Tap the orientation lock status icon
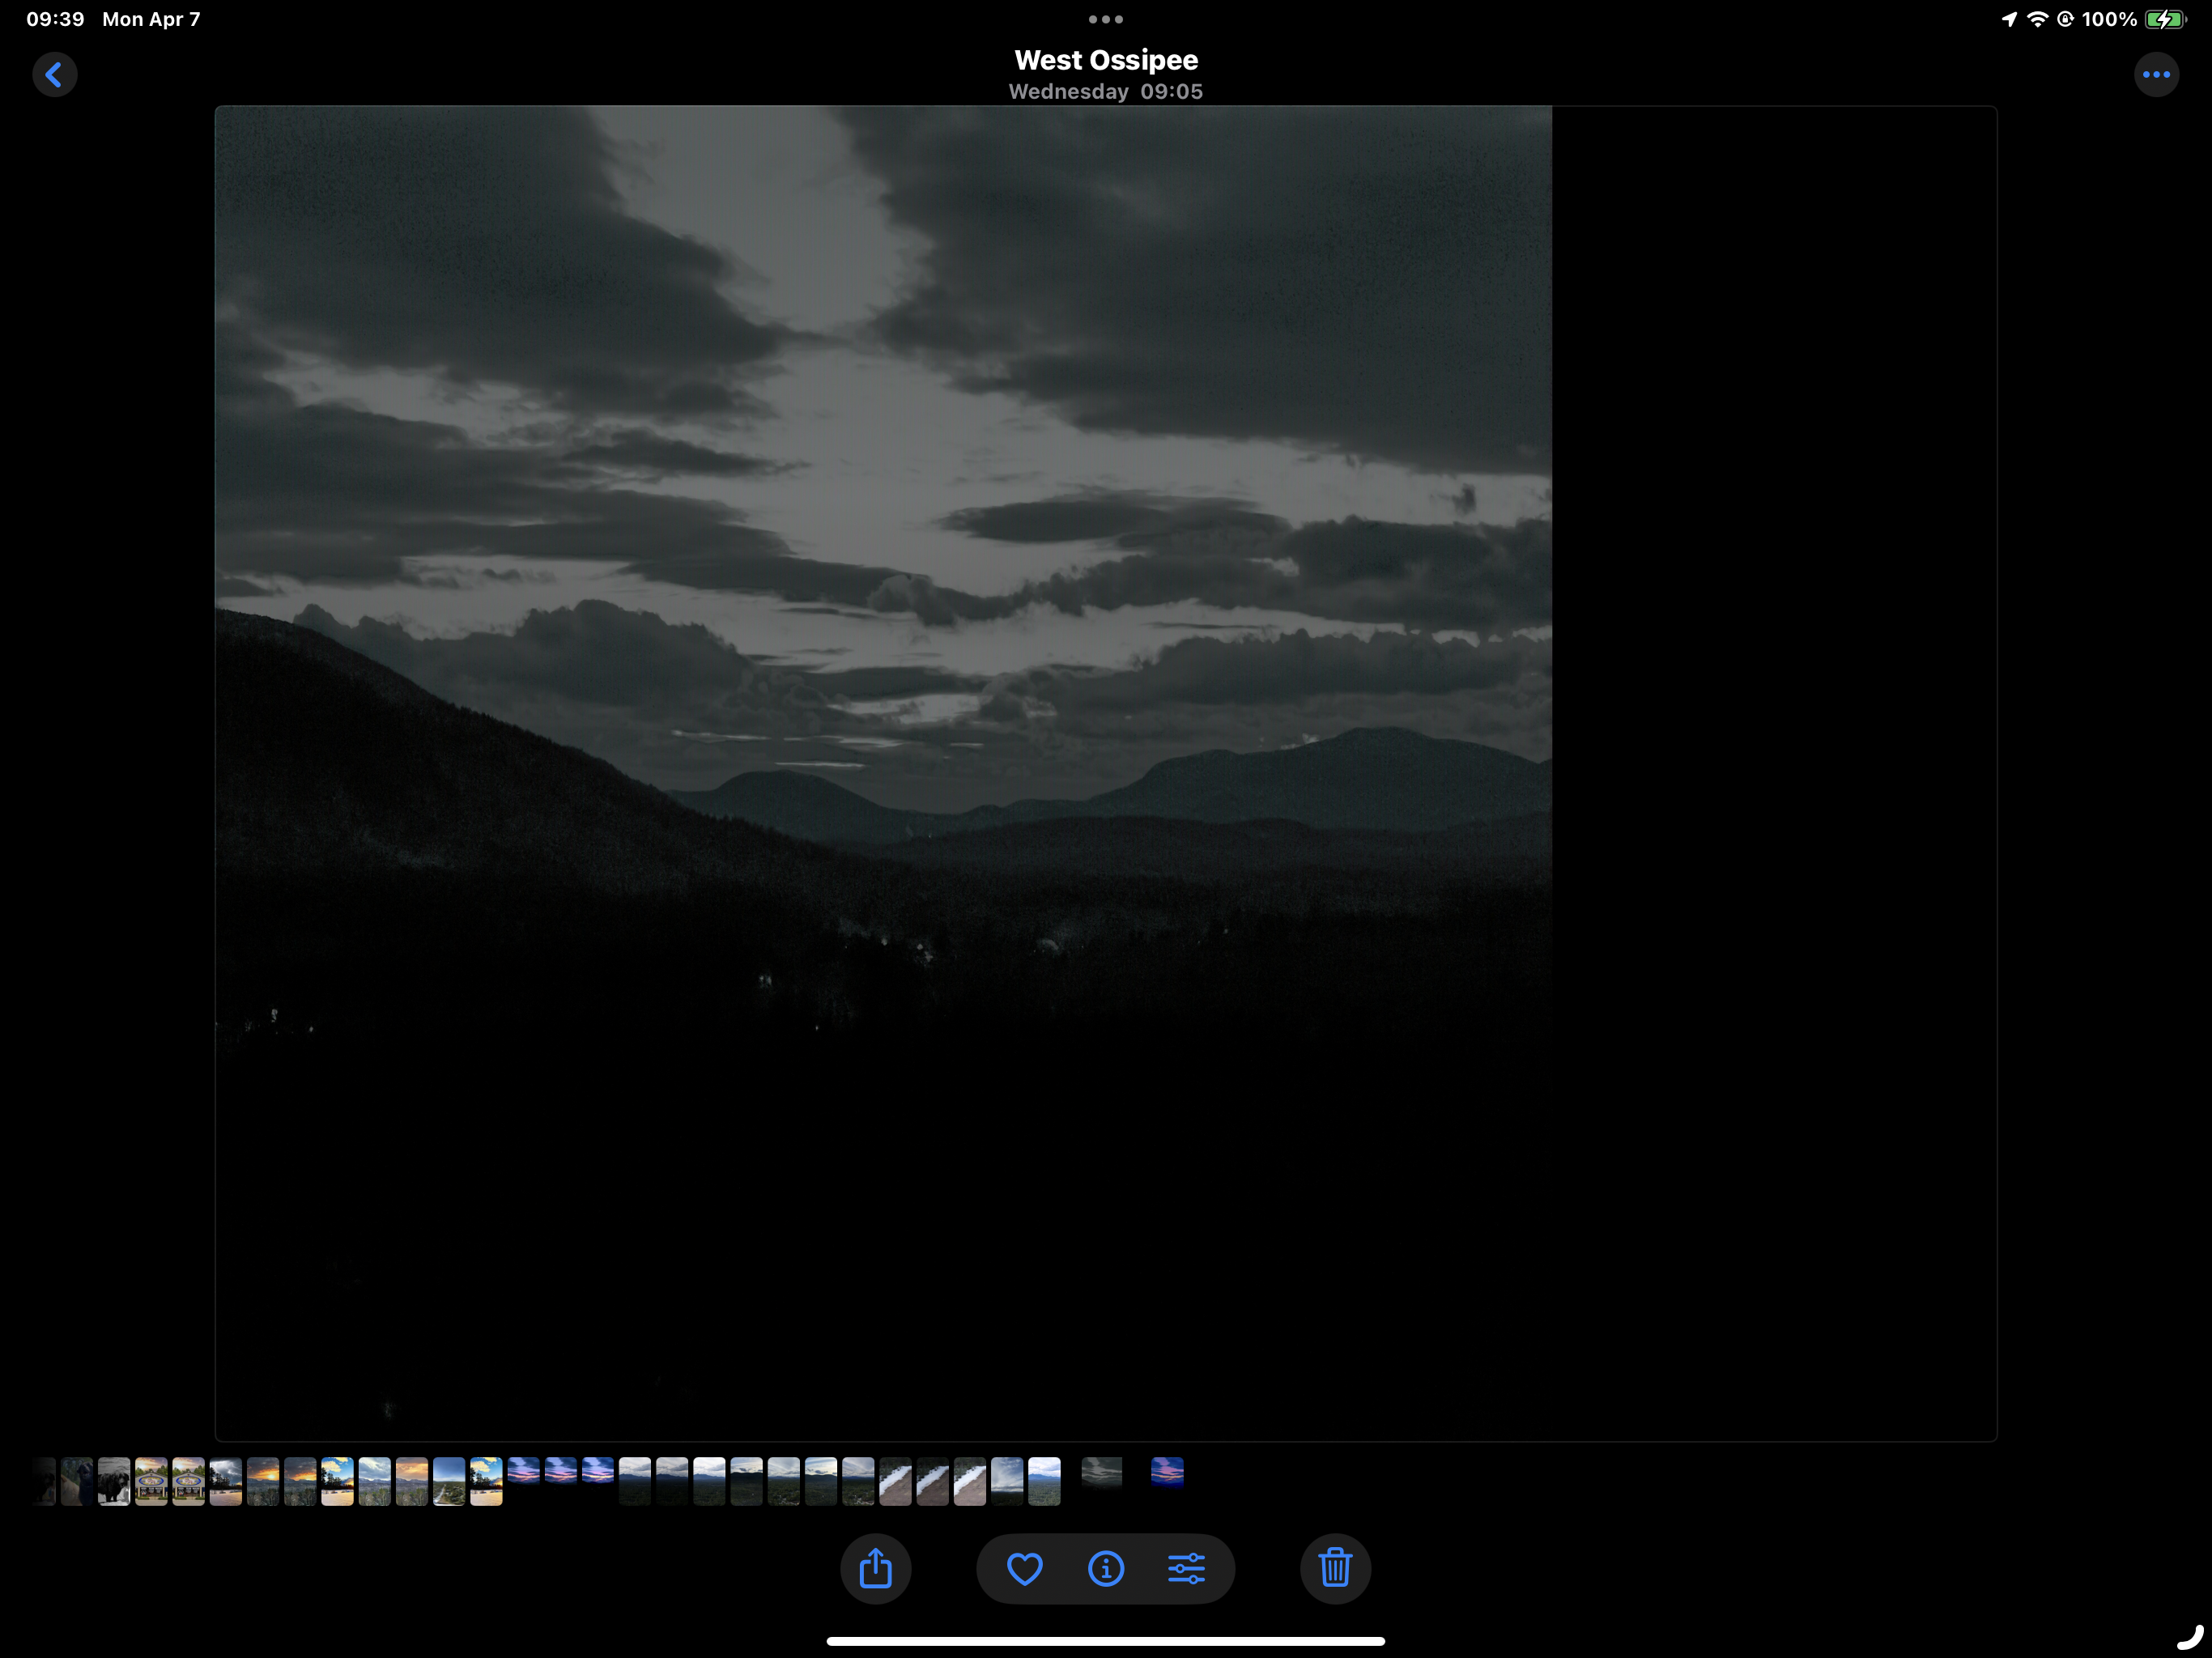This screenshot has width=2212, height=1658. point(2065,19)
